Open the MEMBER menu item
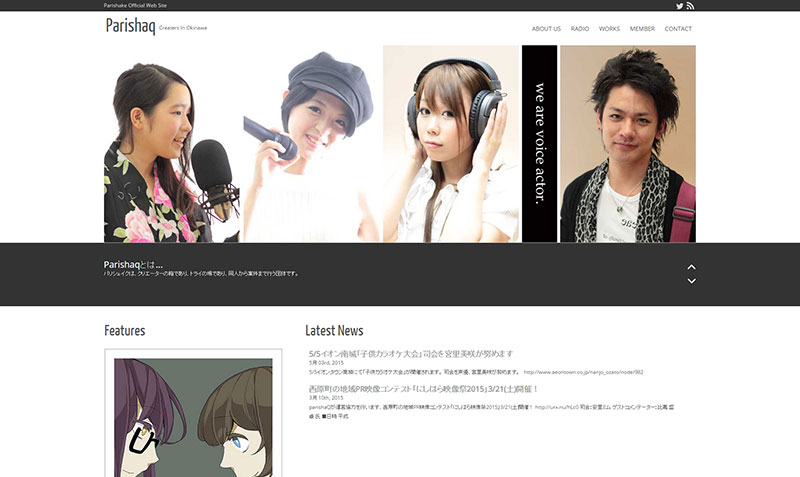 click(x=642, y=29)
